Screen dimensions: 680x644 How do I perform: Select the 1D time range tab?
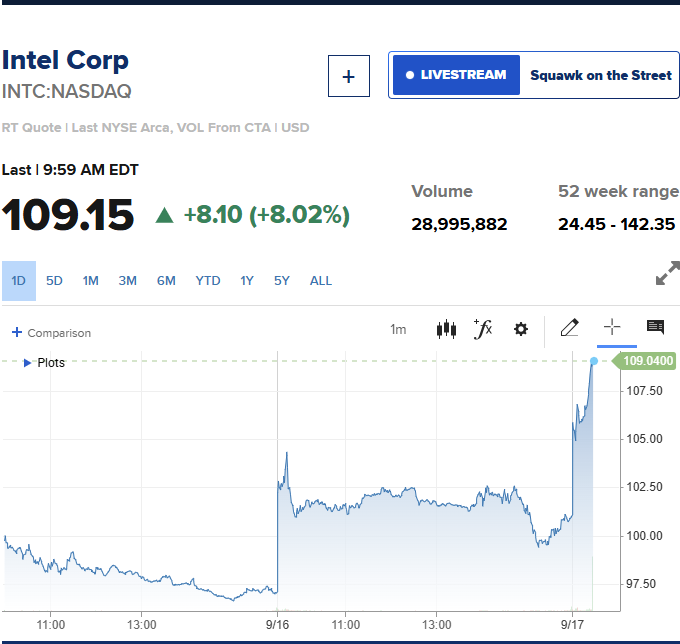(19, 281)
